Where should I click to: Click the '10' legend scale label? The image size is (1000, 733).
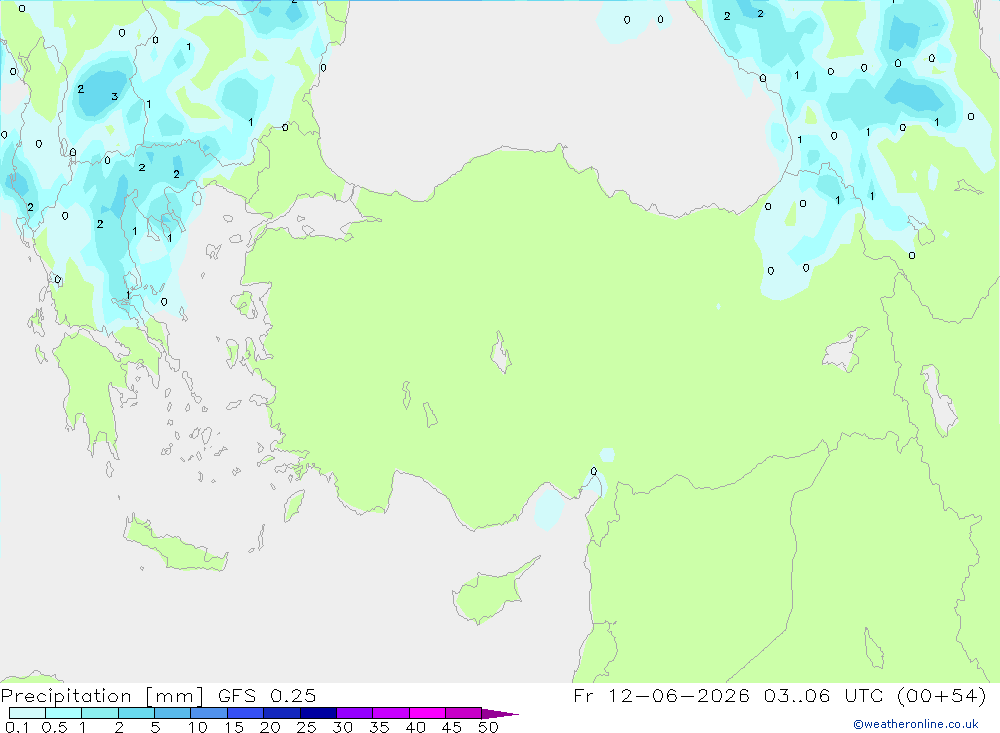click(x=197, y=727)
